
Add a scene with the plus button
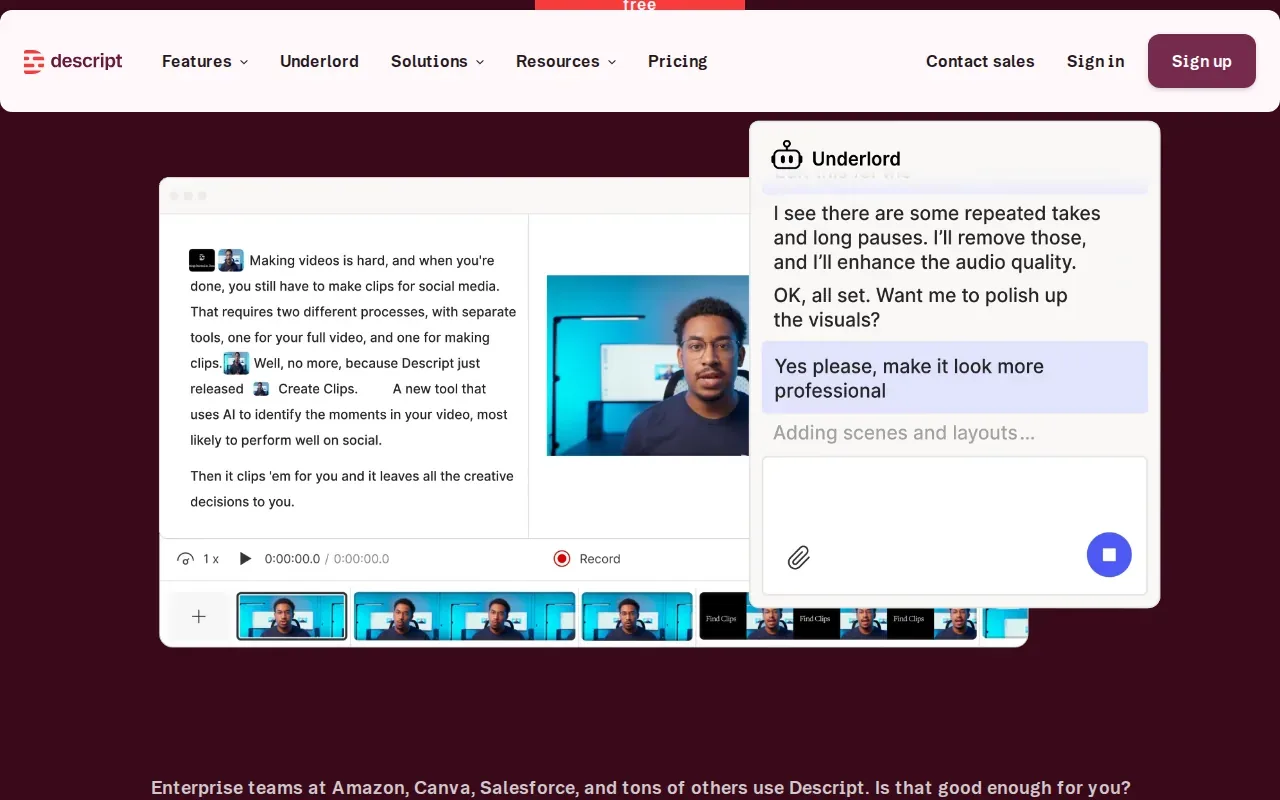[199, 617]
